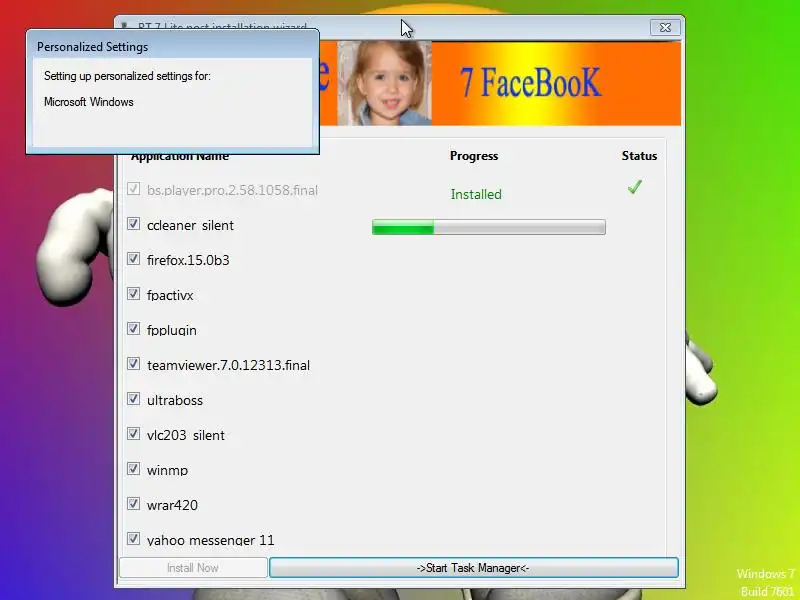Toggle the ultraboss checkbox
The height and width of the screenshot is (600, 800).
tap(134, 398)
